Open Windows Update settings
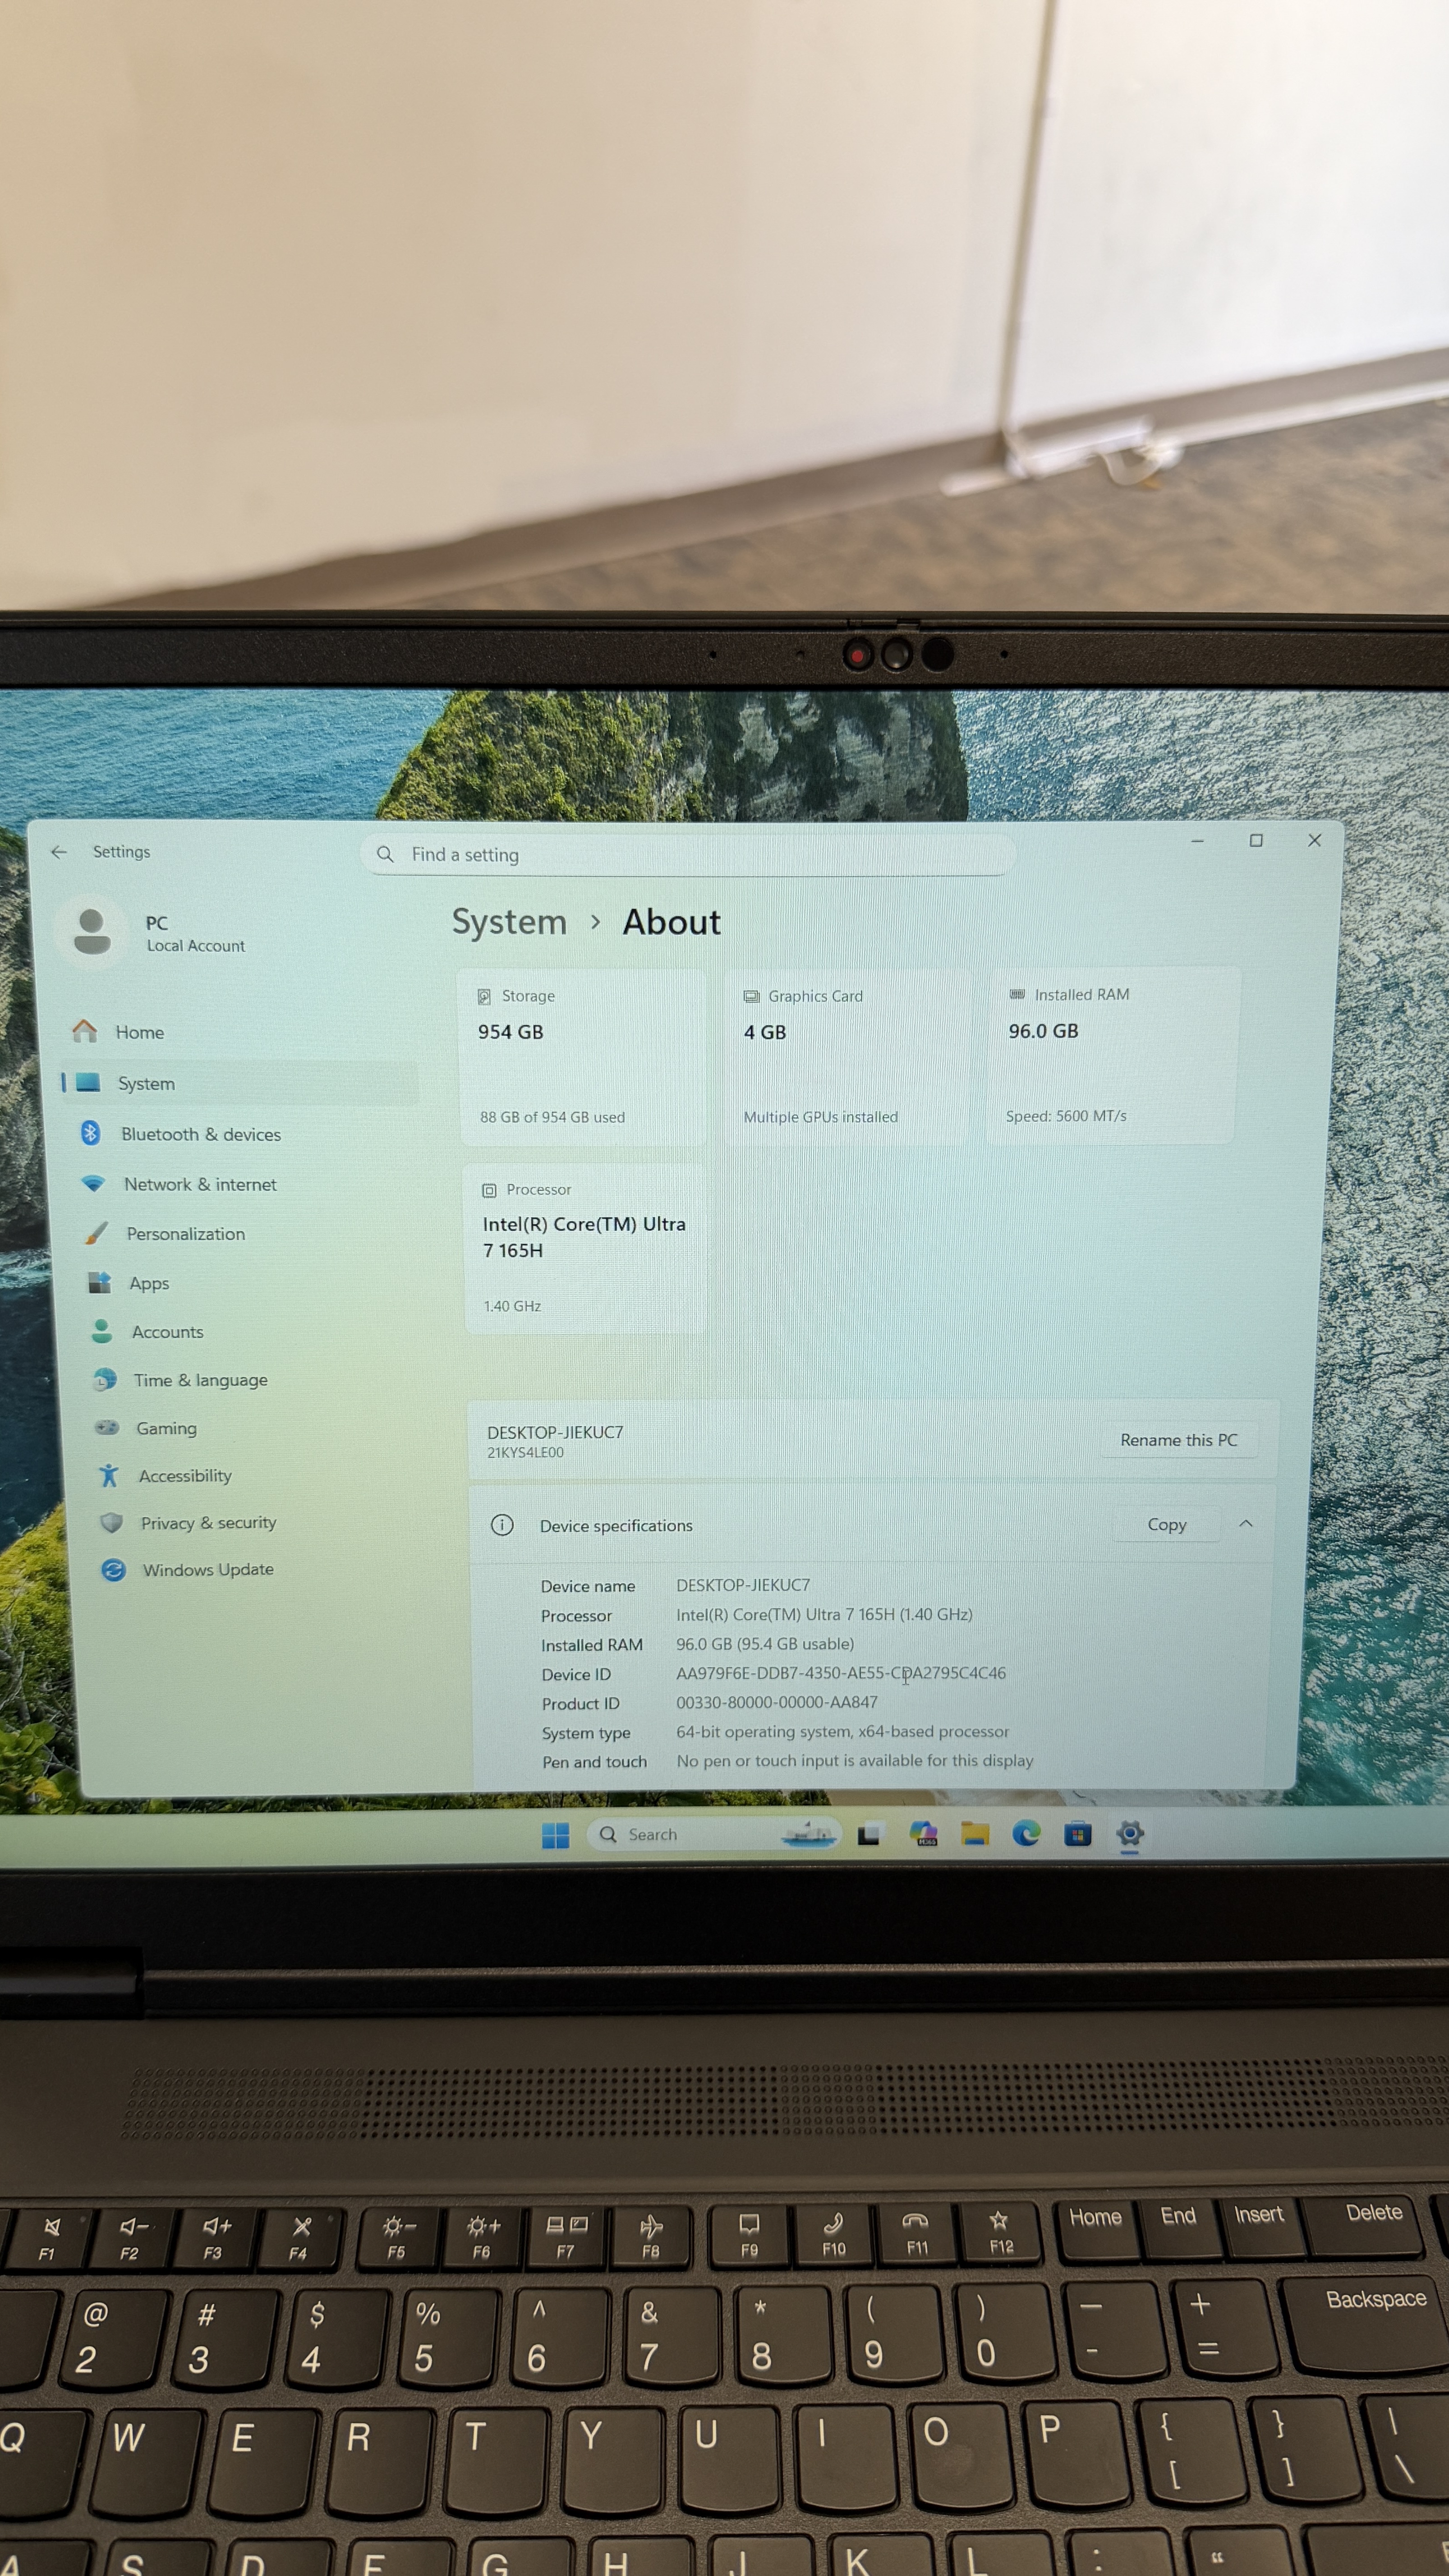Screen dimensions: 1449x2576 pyautogui.click(x=207, y=1570)
